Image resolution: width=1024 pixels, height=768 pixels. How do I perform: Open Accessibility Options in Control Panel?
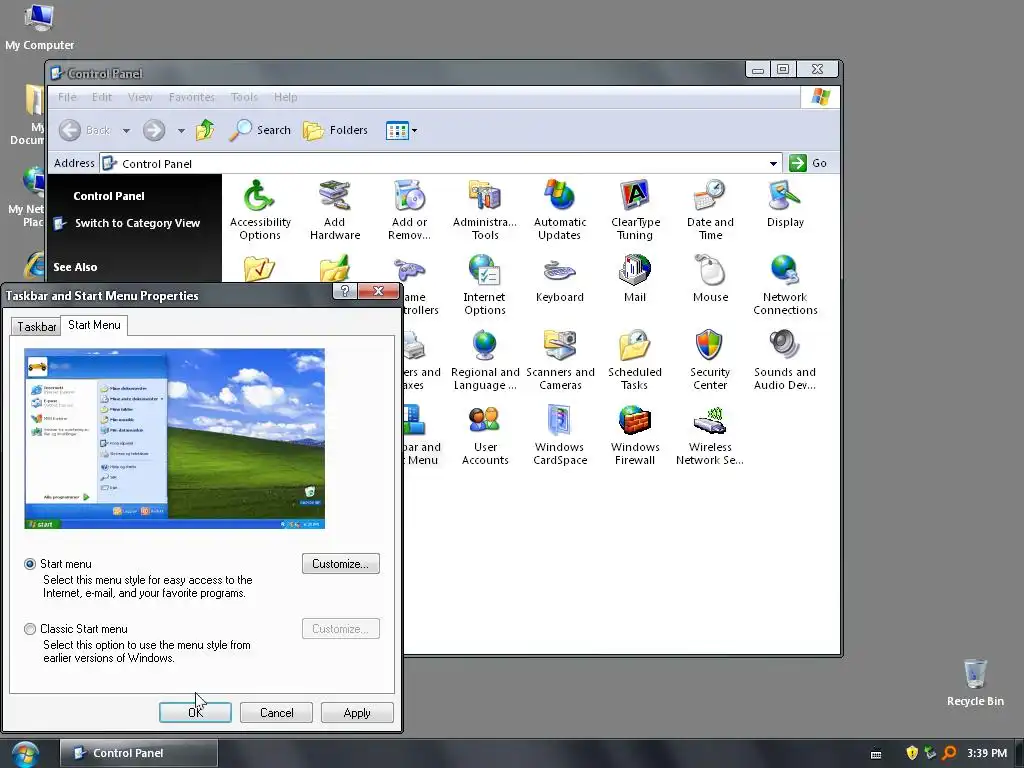[x=260, y=210]
